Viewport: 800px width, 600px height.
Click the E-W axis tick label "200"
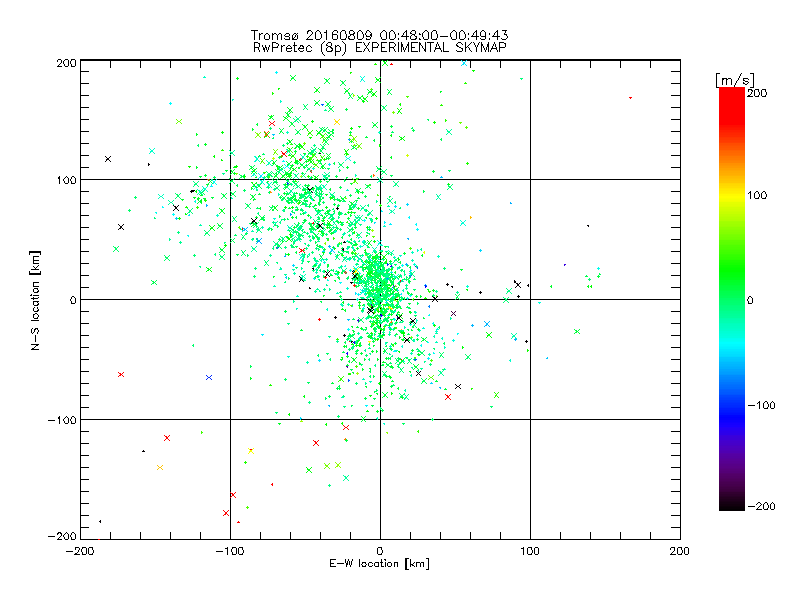point(680,551)
